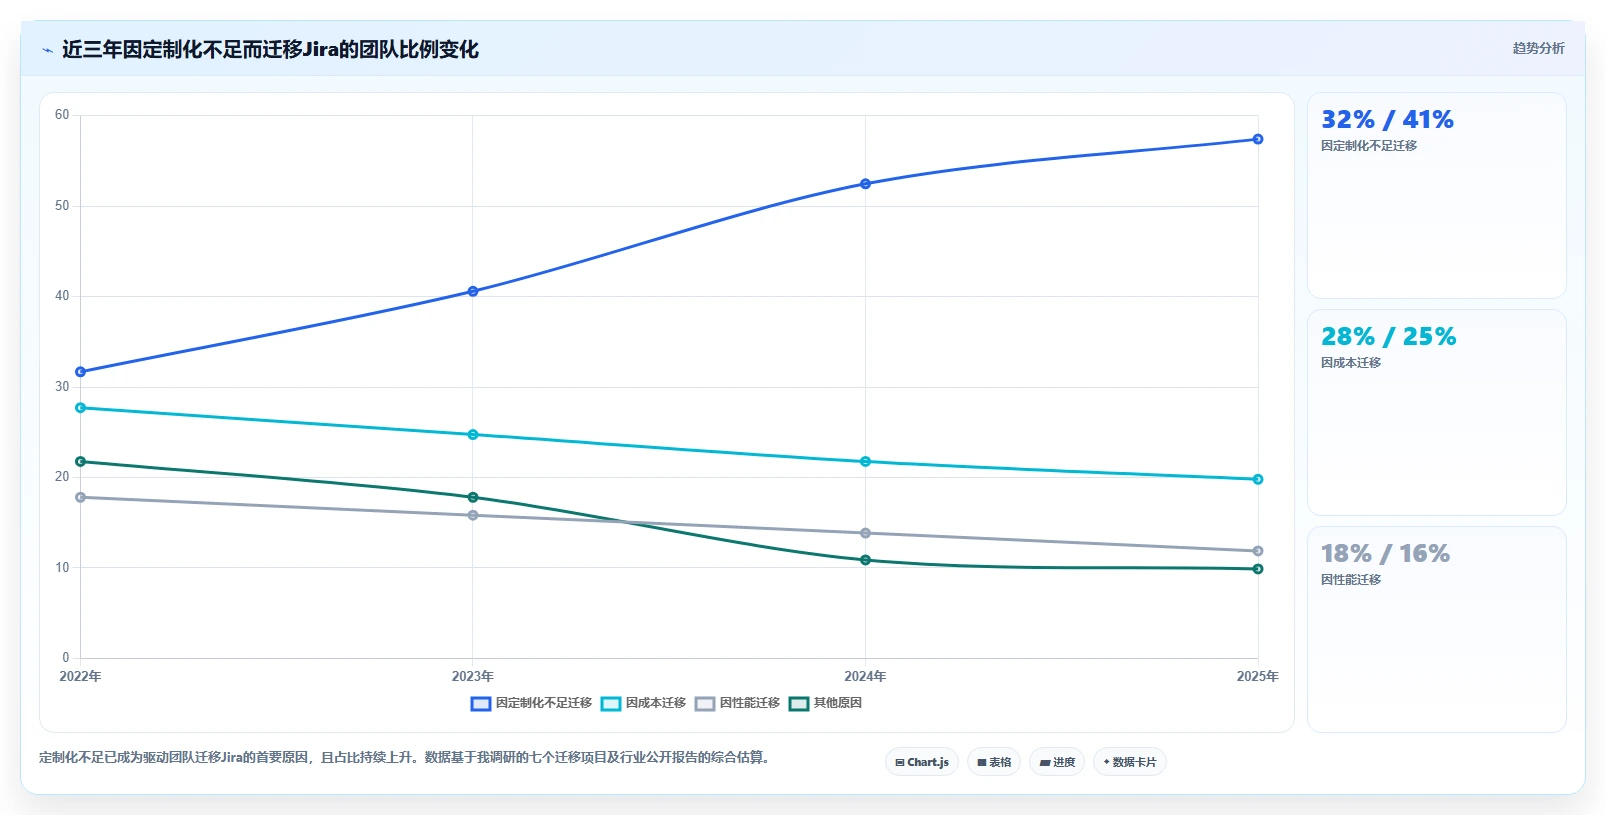
Task: Click the 10 y-axis tick label
Action: [x=62, y=568]
